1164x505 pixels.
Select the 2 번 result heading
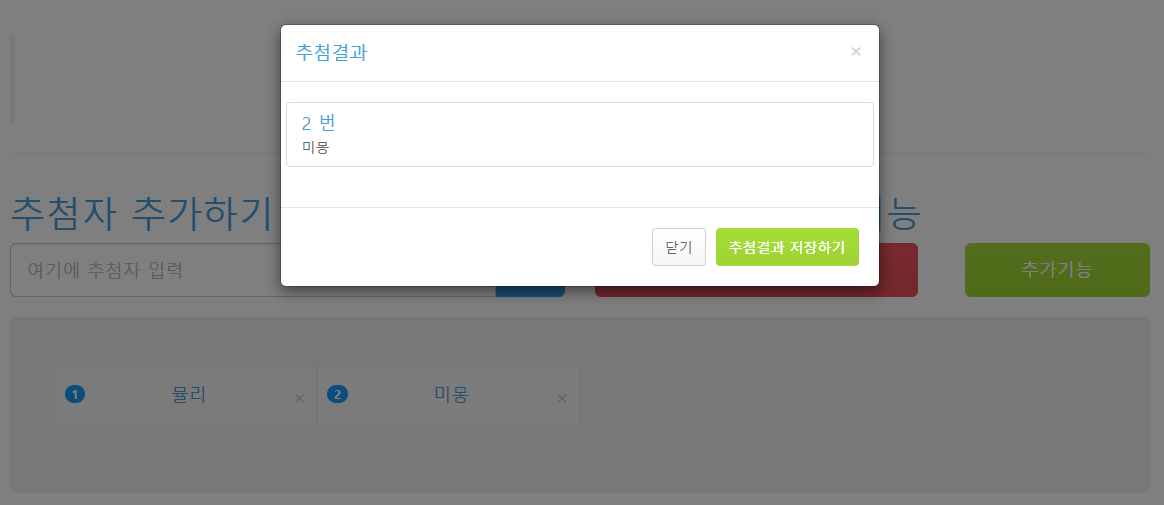(x=319, y=123)
